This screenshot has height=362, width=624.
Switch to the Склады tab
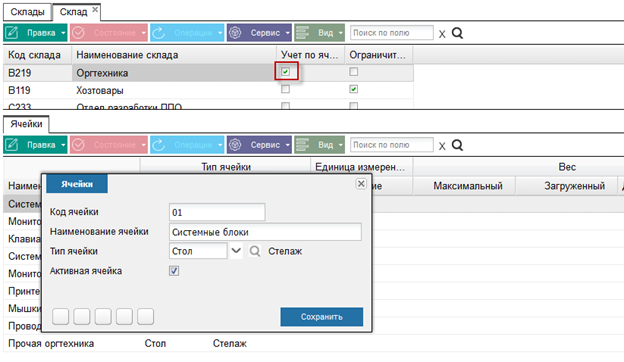pos(27,12)
